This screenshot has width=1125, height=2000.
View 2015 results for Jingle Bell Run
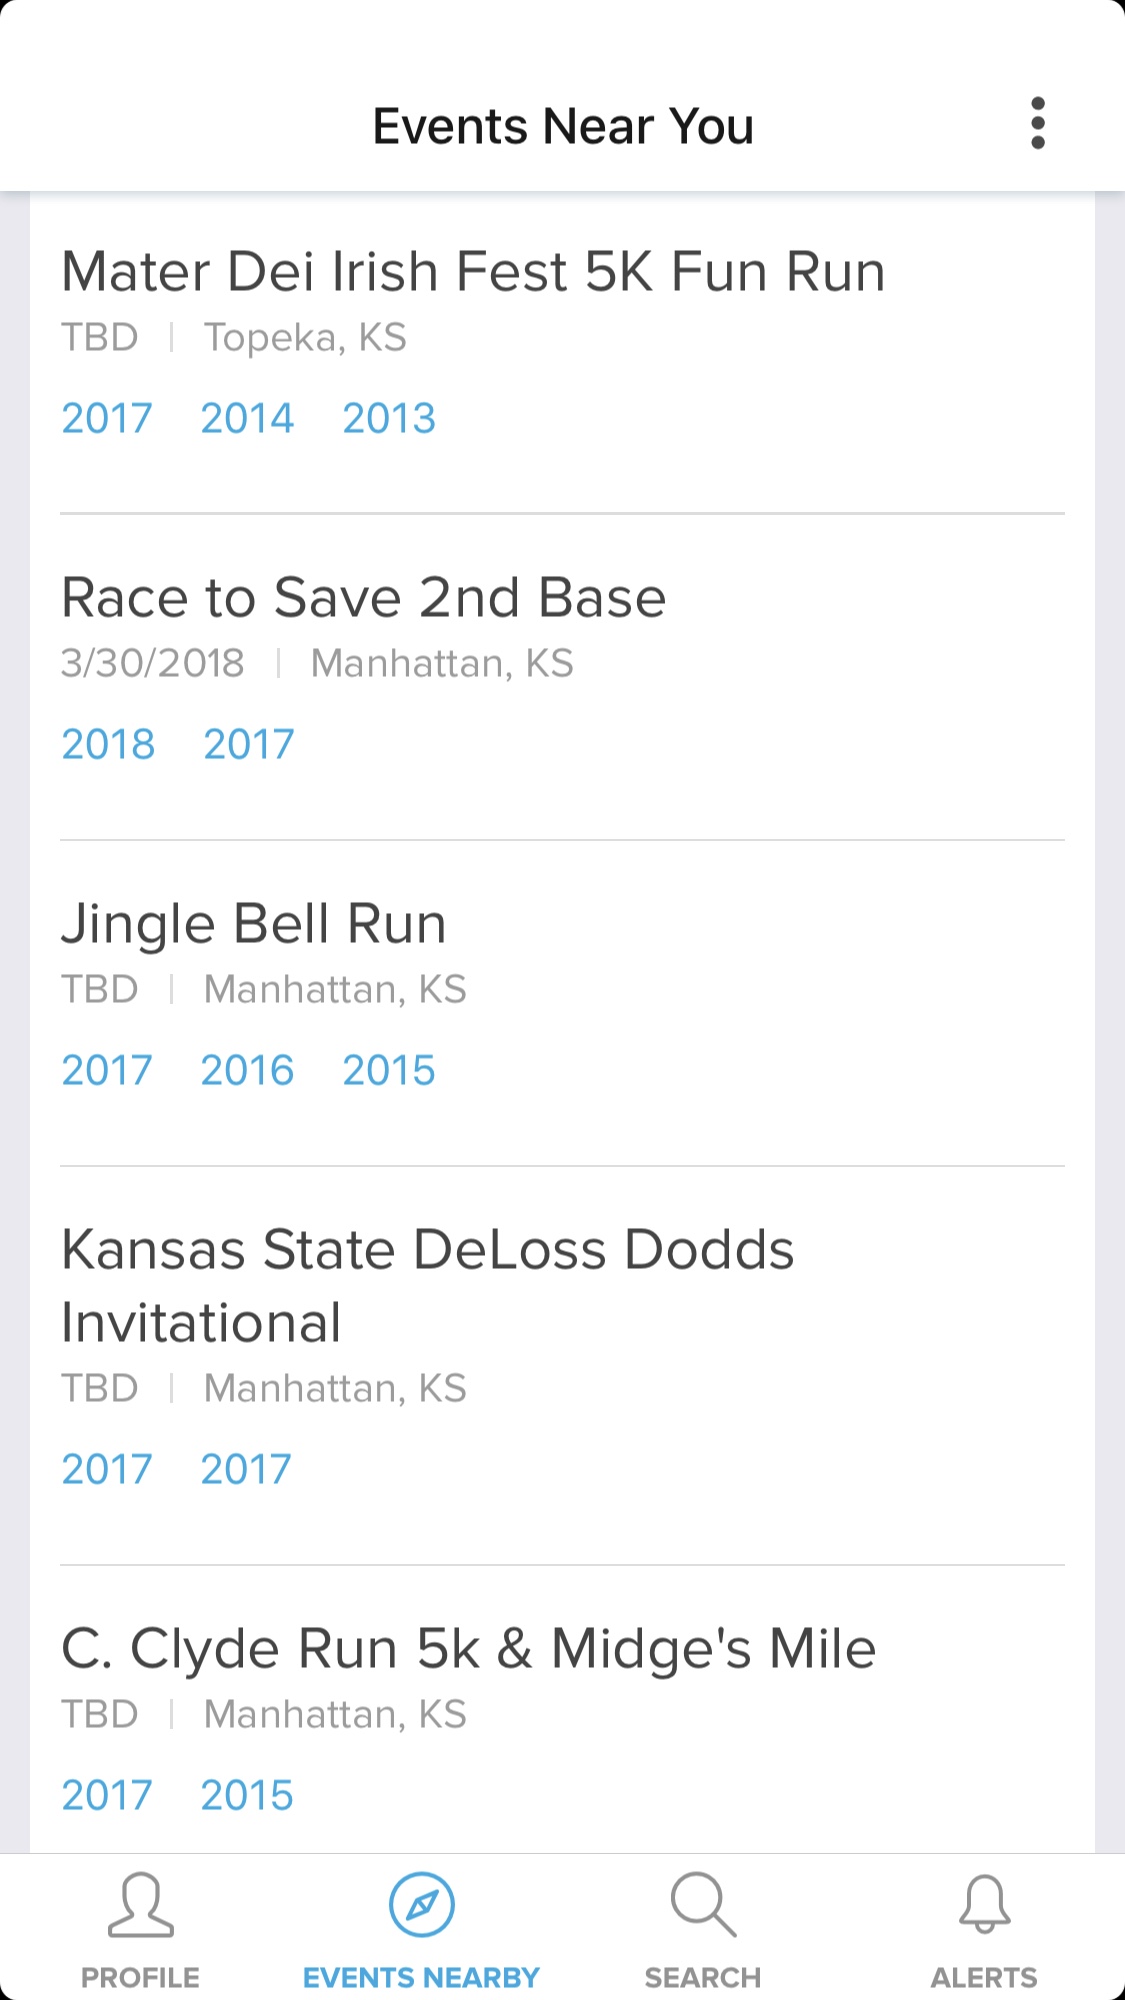(x=389, y=1070)
